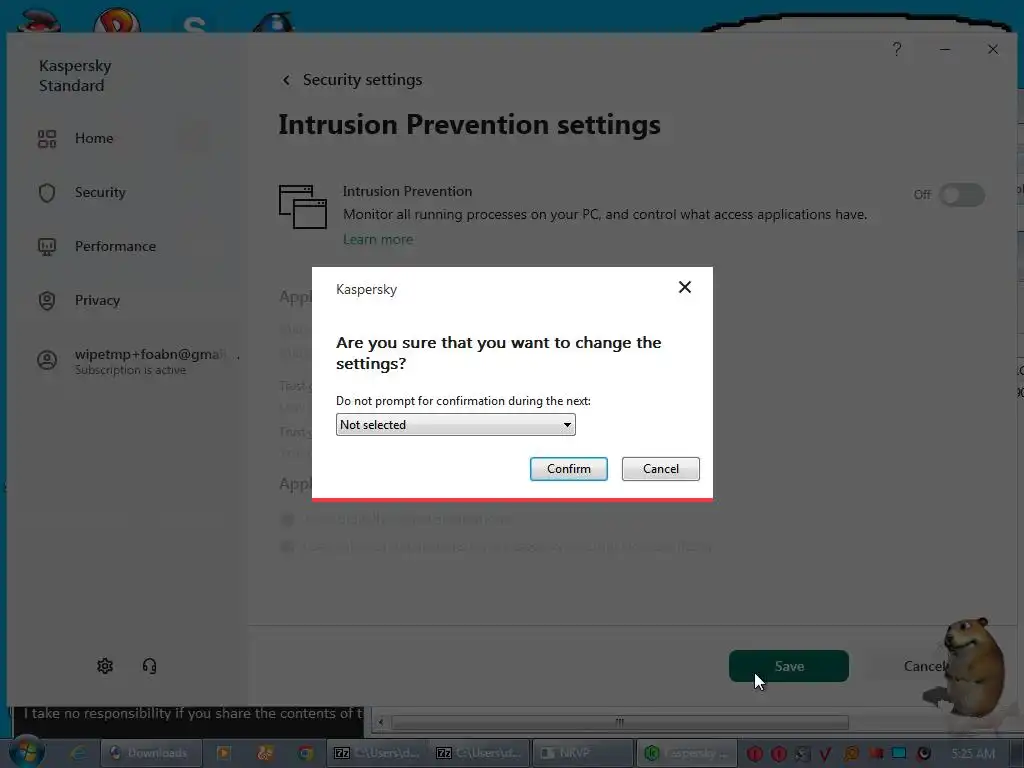Click the account avatar icon
The height and width of the screenshot is (768, 1024).
pyautogui.click(x=47, y=360)
